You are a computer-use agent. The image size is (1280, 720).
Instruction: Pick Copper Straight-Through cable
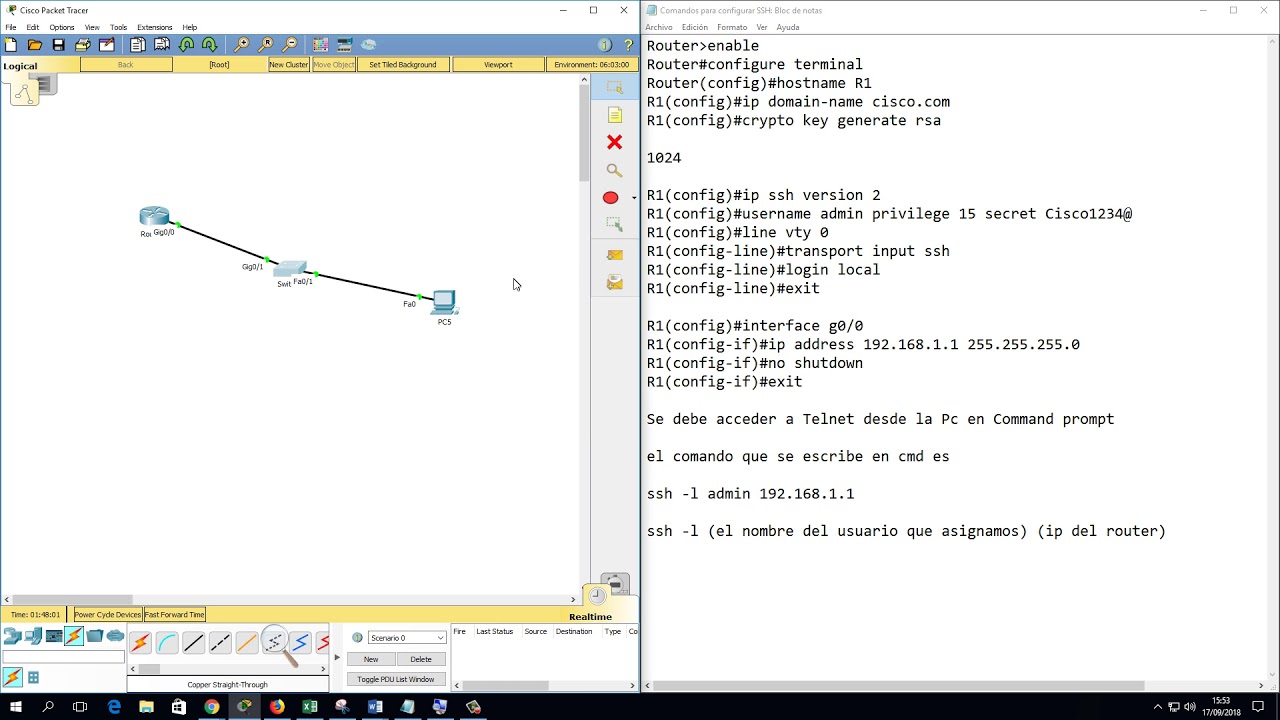pyautogui.click(x=194, y=642)
